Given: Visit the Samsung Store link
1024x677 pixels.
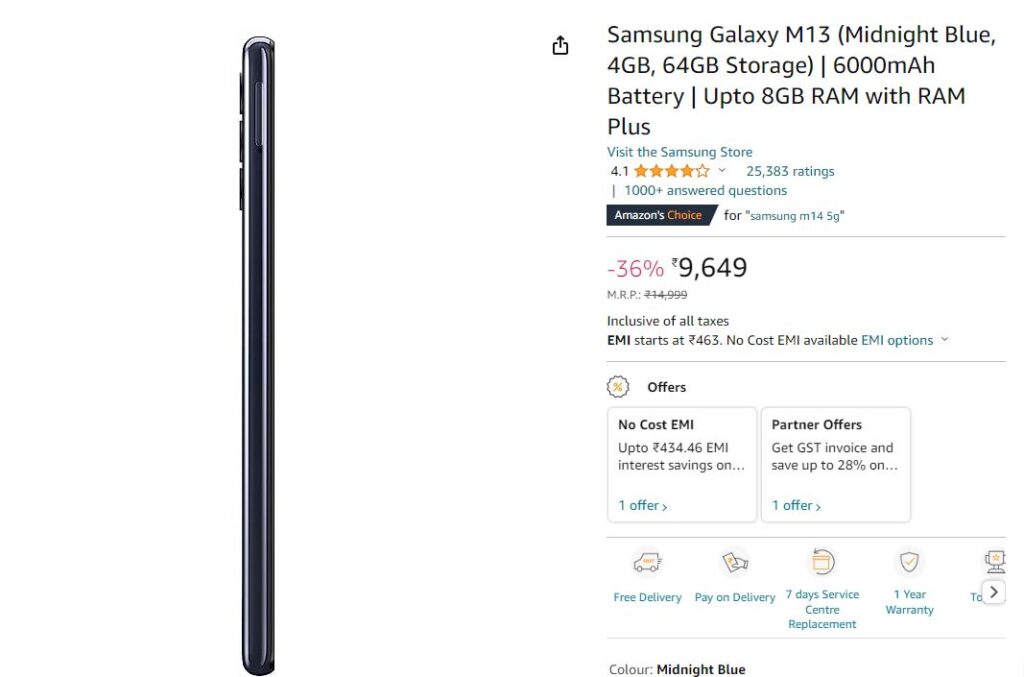Looking at the screenshot, I should 679,152.
